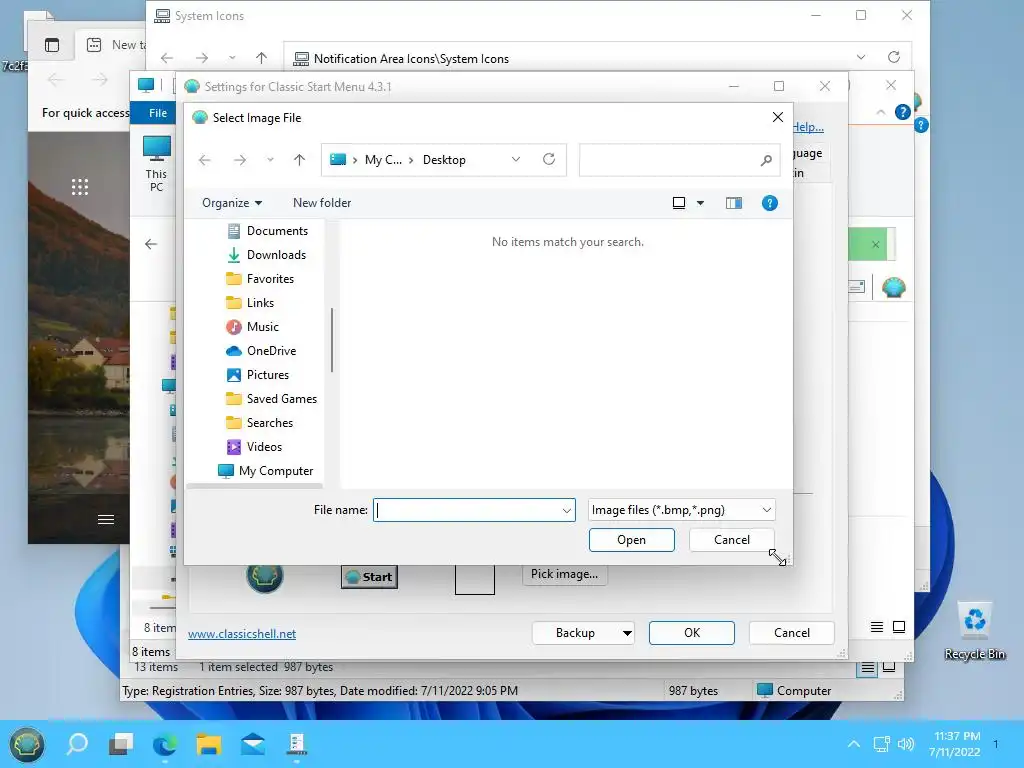
Task: Click Open button in file dialog
Action: pyautogui.click(x=632, y=540)
